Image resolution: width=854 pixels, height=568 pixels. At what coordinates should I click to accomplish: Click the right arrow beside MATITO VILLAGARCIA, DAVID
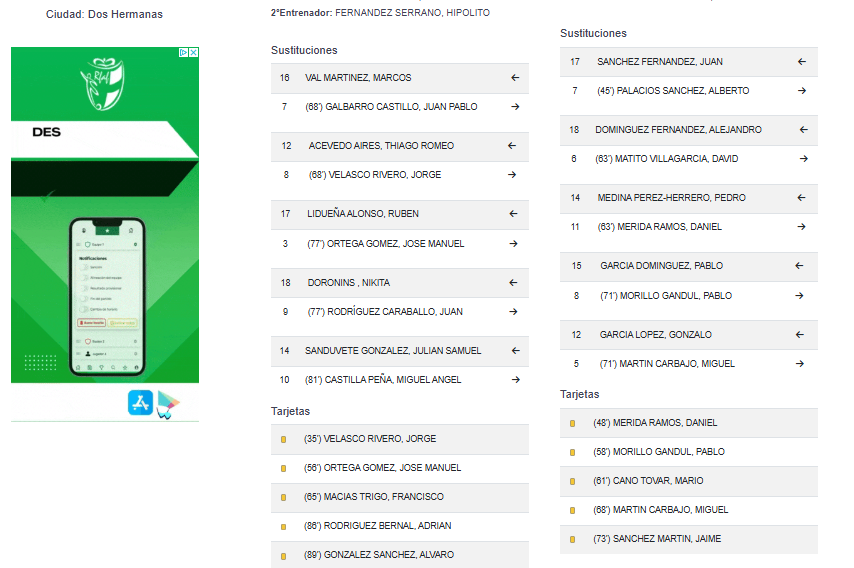[803, 158]
